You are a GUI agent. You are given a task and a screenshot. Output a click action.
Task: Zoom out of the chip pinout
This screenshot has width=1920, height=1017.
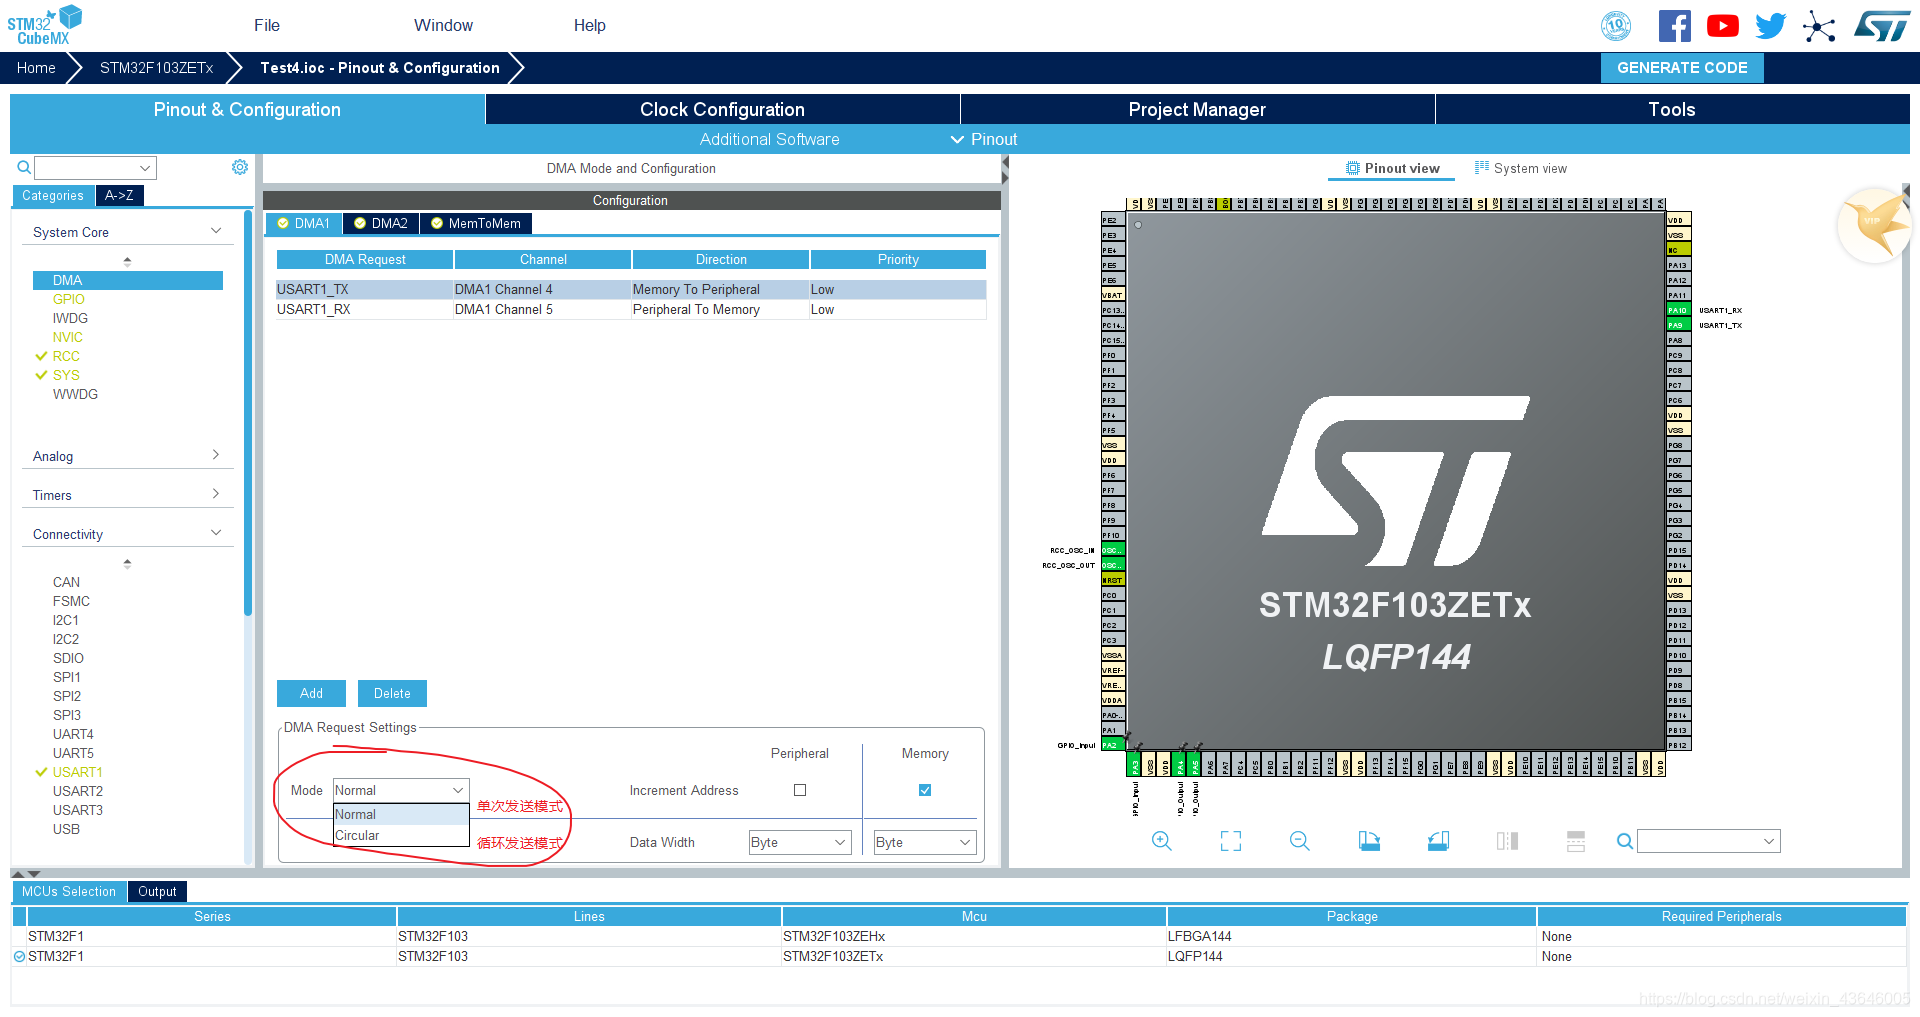click(1299, 841)
